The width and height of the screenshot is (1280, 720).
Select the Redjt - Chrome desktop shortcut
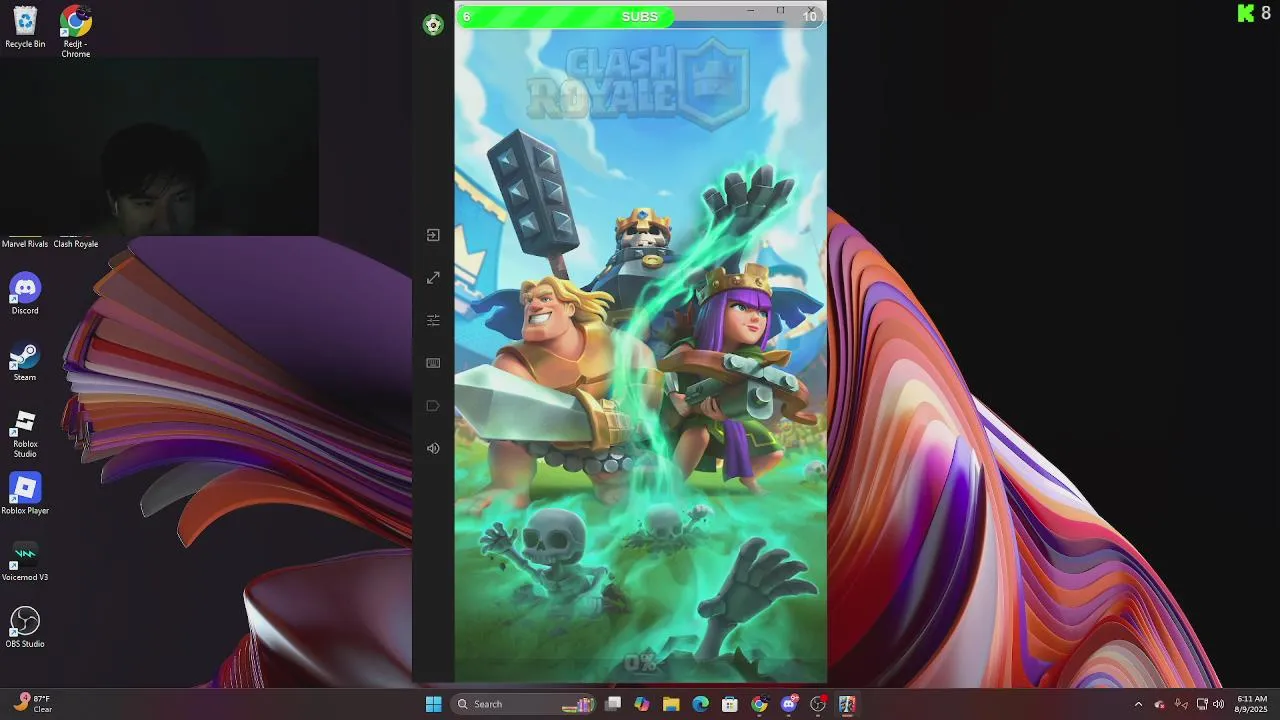pyautogui.click(x=76, y=31)
